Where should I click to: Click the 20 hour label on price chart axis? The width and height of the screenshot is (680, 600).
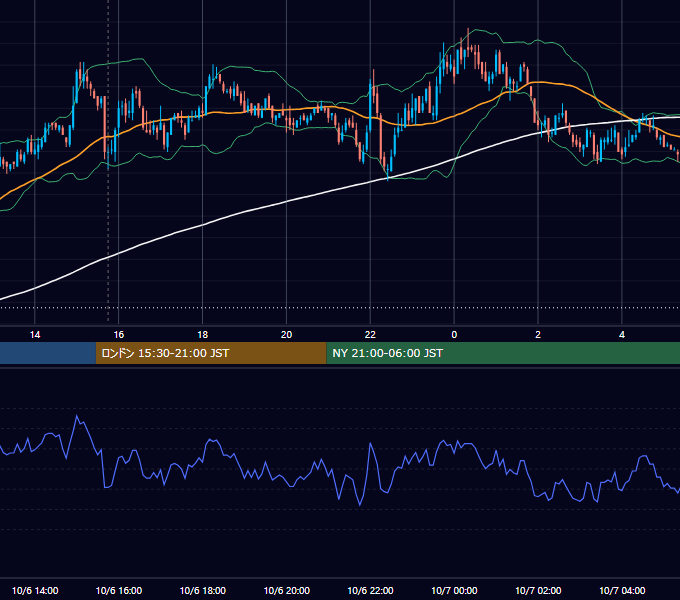(x=286, y=335)
